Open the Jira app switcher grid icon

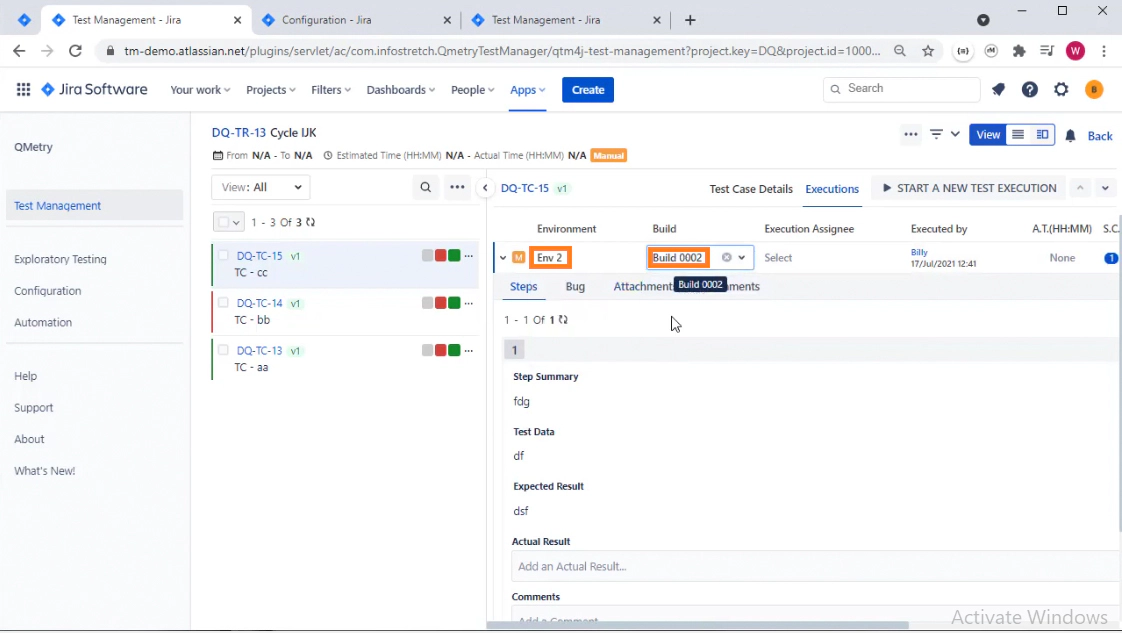(23, 90)
